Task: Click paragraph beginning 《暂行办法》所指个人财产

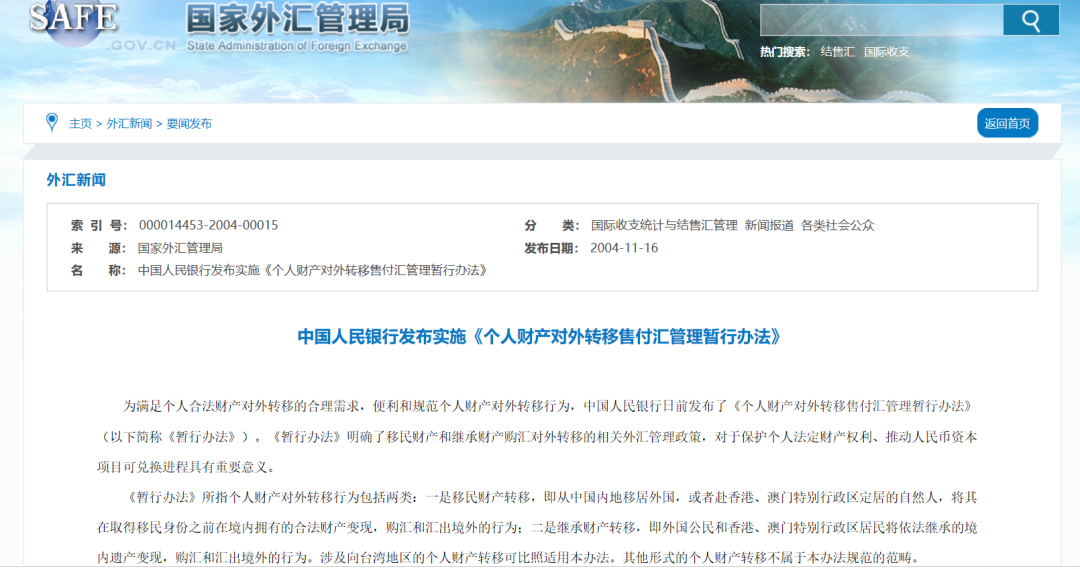Action: click(x=537, y=528)
